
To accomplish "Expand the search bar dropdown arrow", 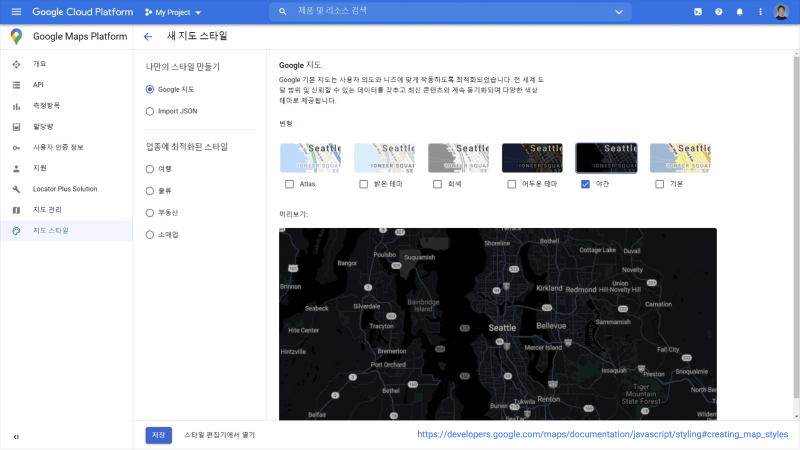I will pyautogui.click(x=619, y=12).
